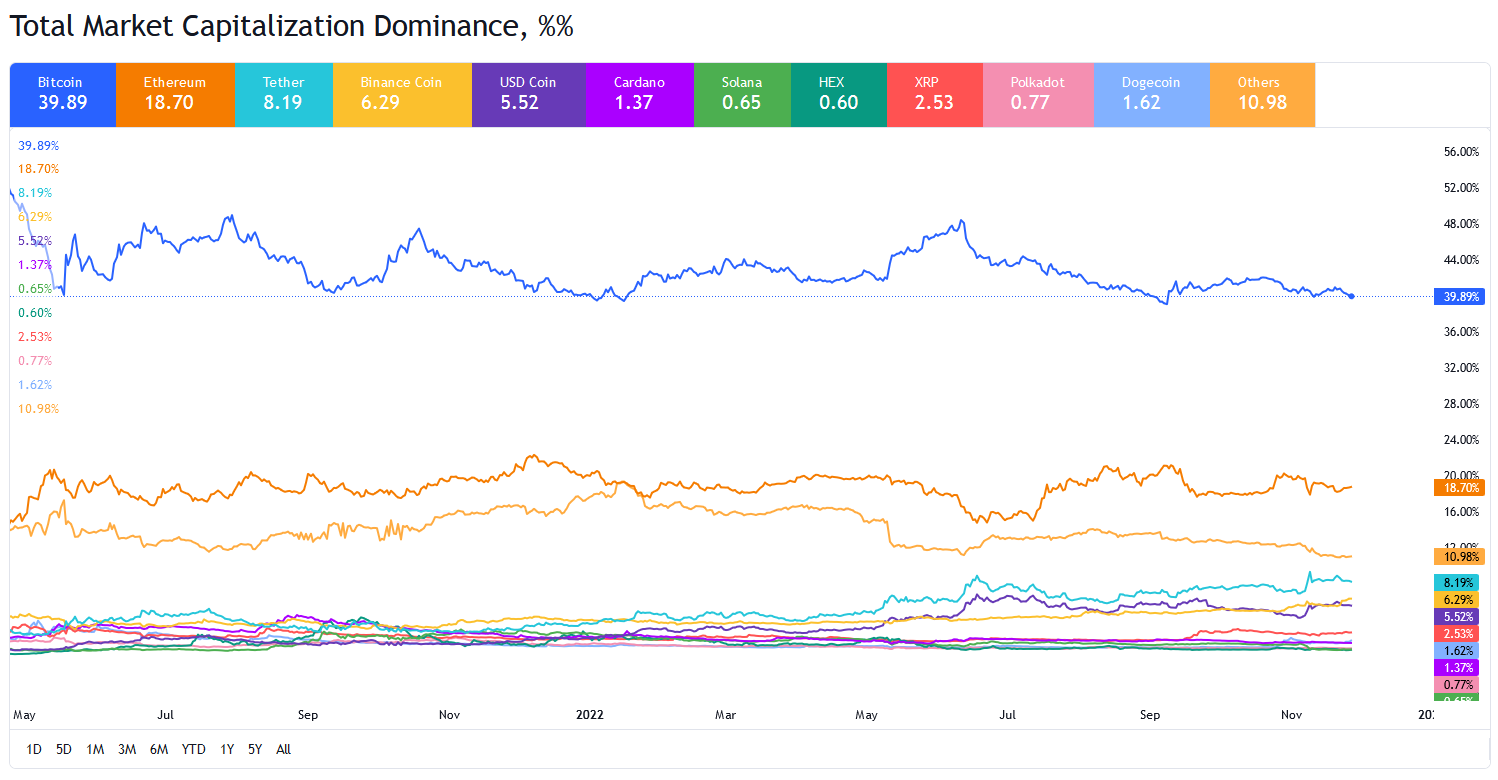
Task: Choose the YTD time range
Action: 194,749
